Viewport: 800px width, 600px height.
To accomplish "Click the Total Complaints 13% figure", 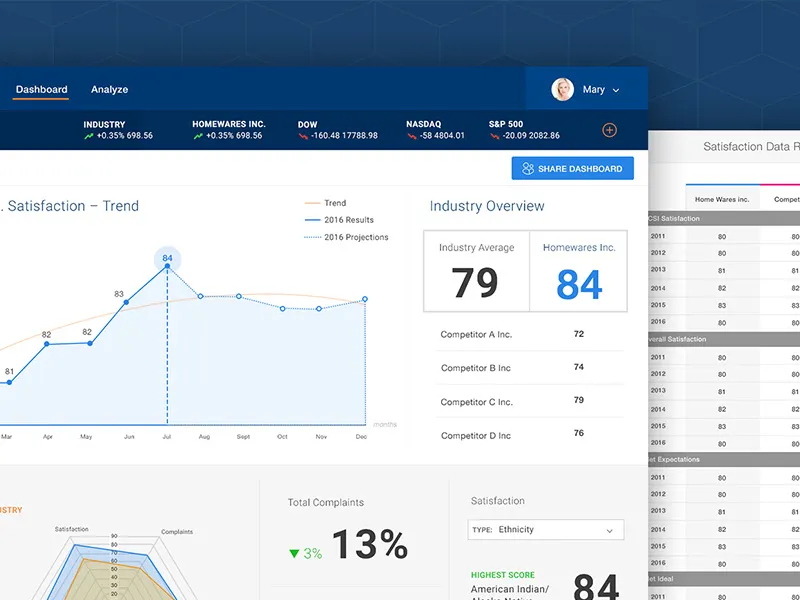I will pos(370,544).
